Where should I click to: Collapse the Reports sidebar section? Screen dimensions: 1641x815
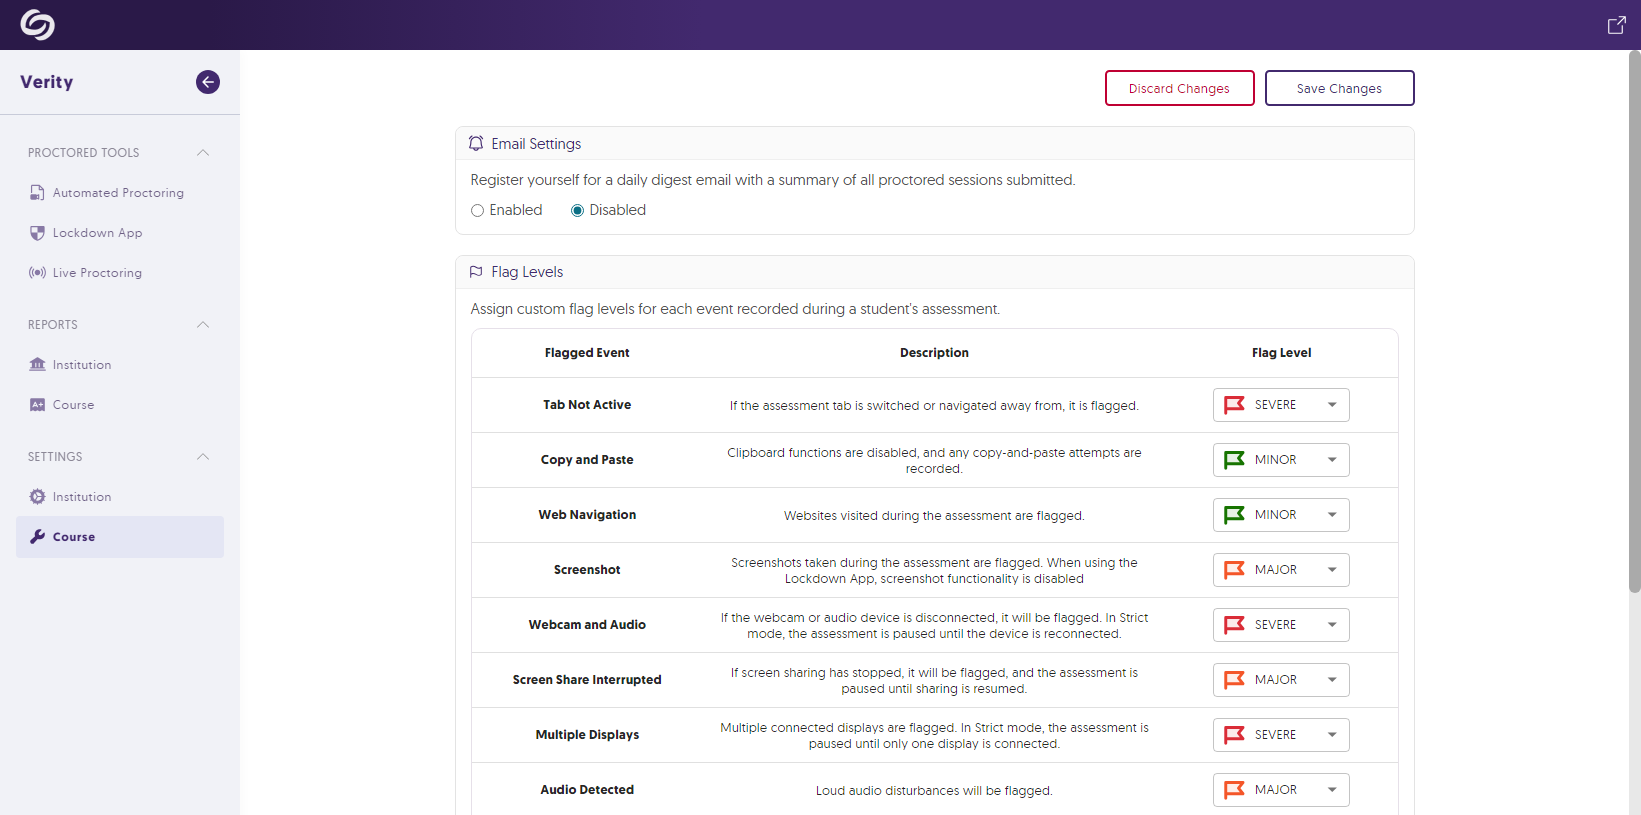tap(203, 325)
